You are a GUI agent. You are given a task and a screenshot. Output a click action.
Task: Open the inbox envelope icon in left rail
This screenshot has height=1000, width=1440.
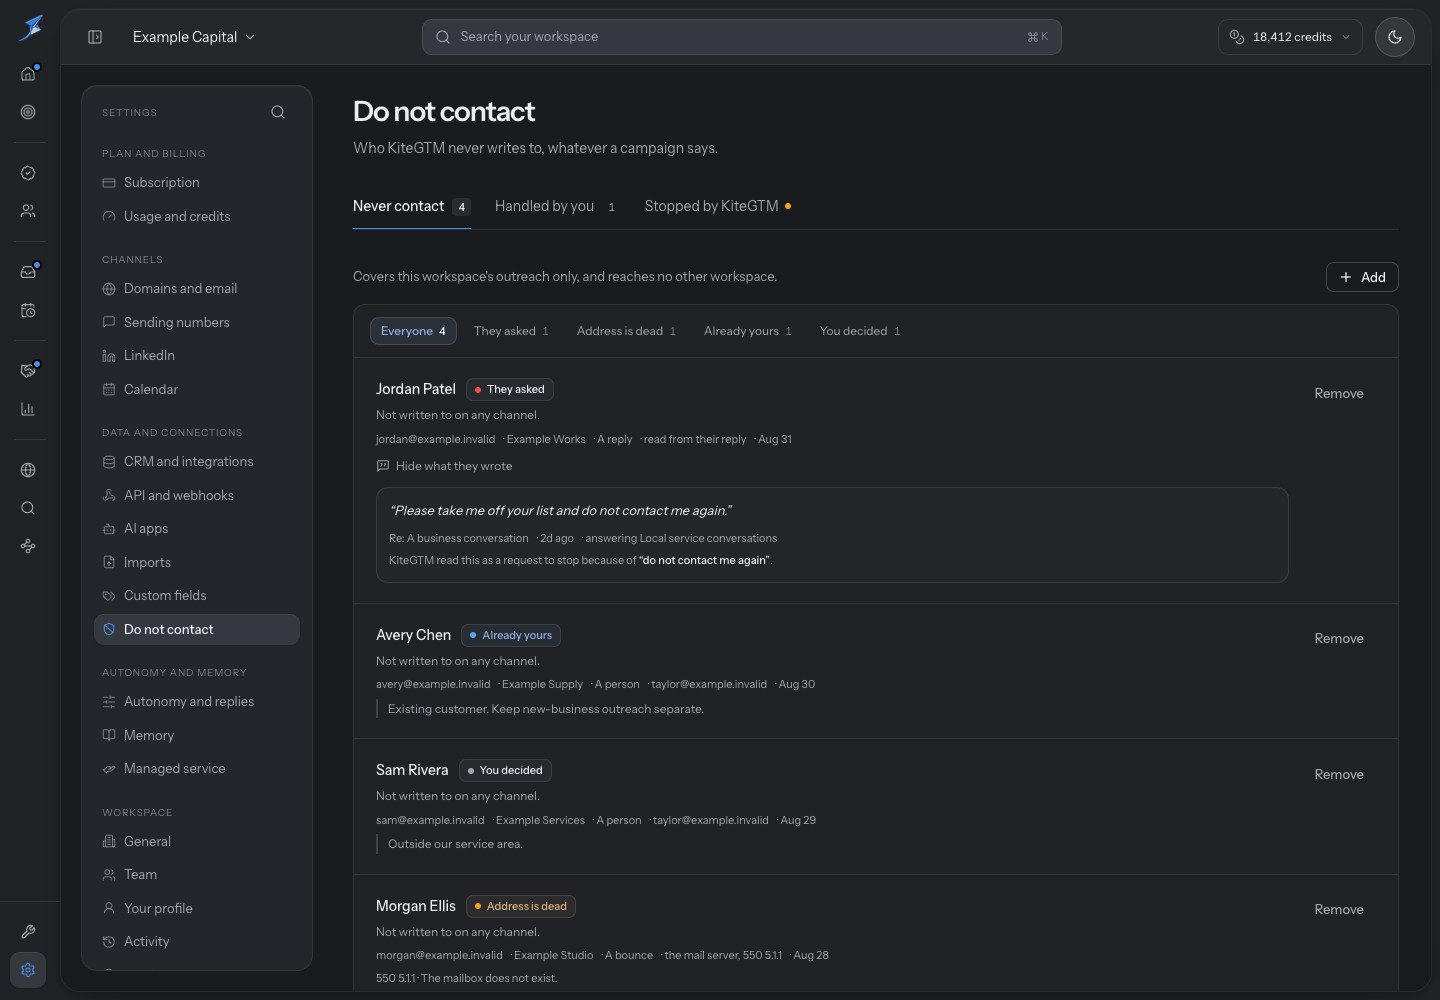[x=28, y=272]
